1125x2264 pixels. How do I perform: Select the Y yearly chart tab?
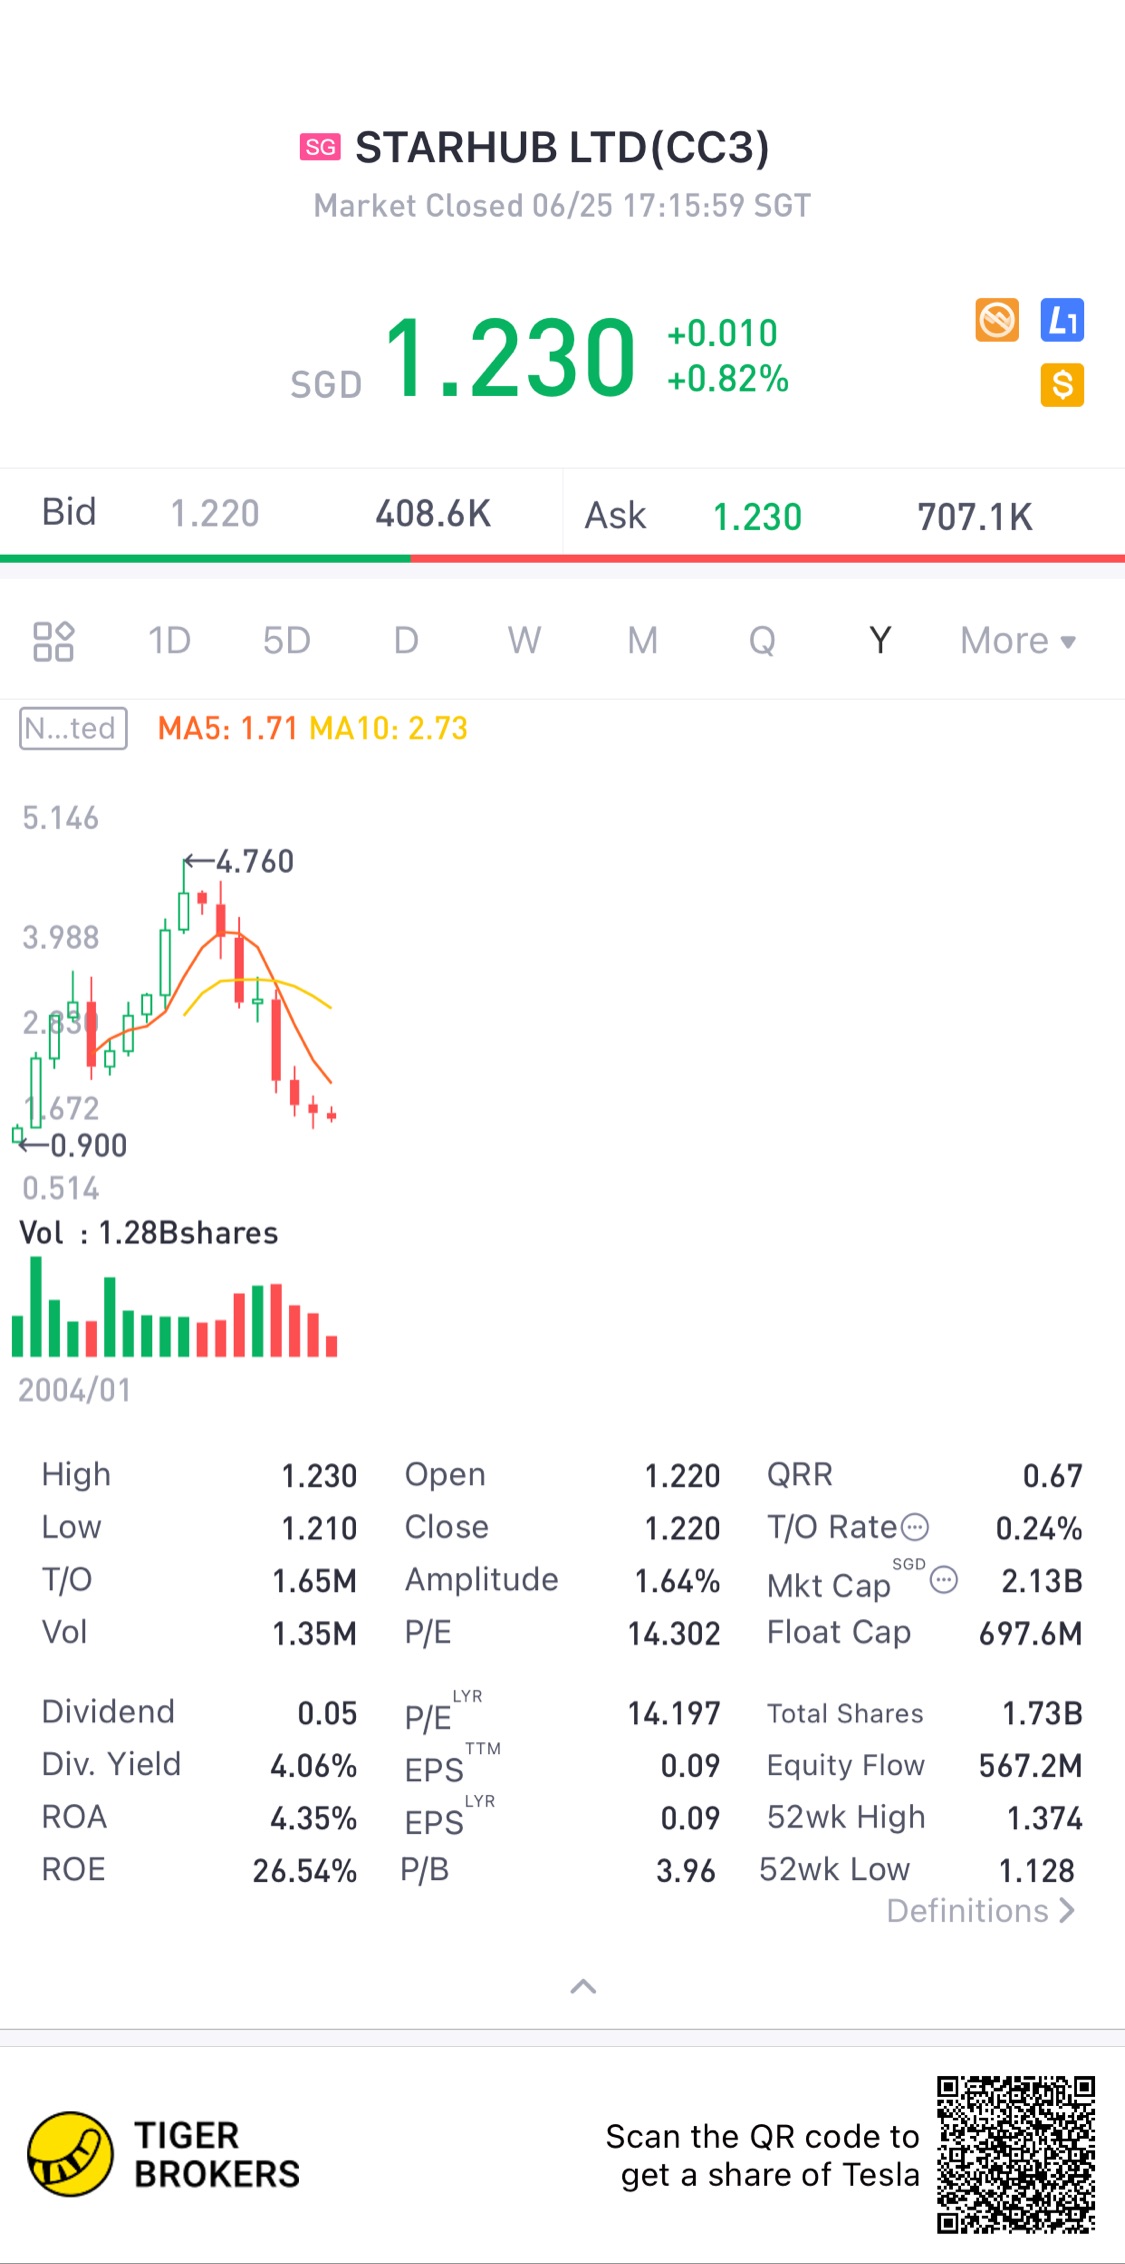880,640
